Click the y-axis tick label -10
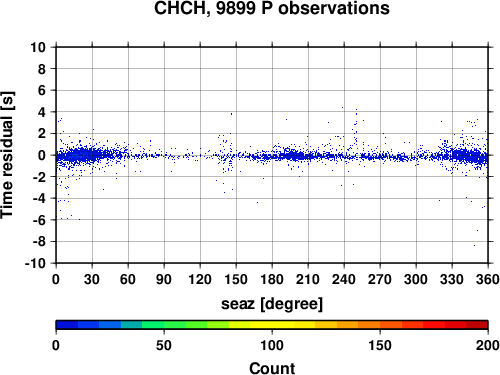Screen dimensions: 500x375 [x=35, y=263]
